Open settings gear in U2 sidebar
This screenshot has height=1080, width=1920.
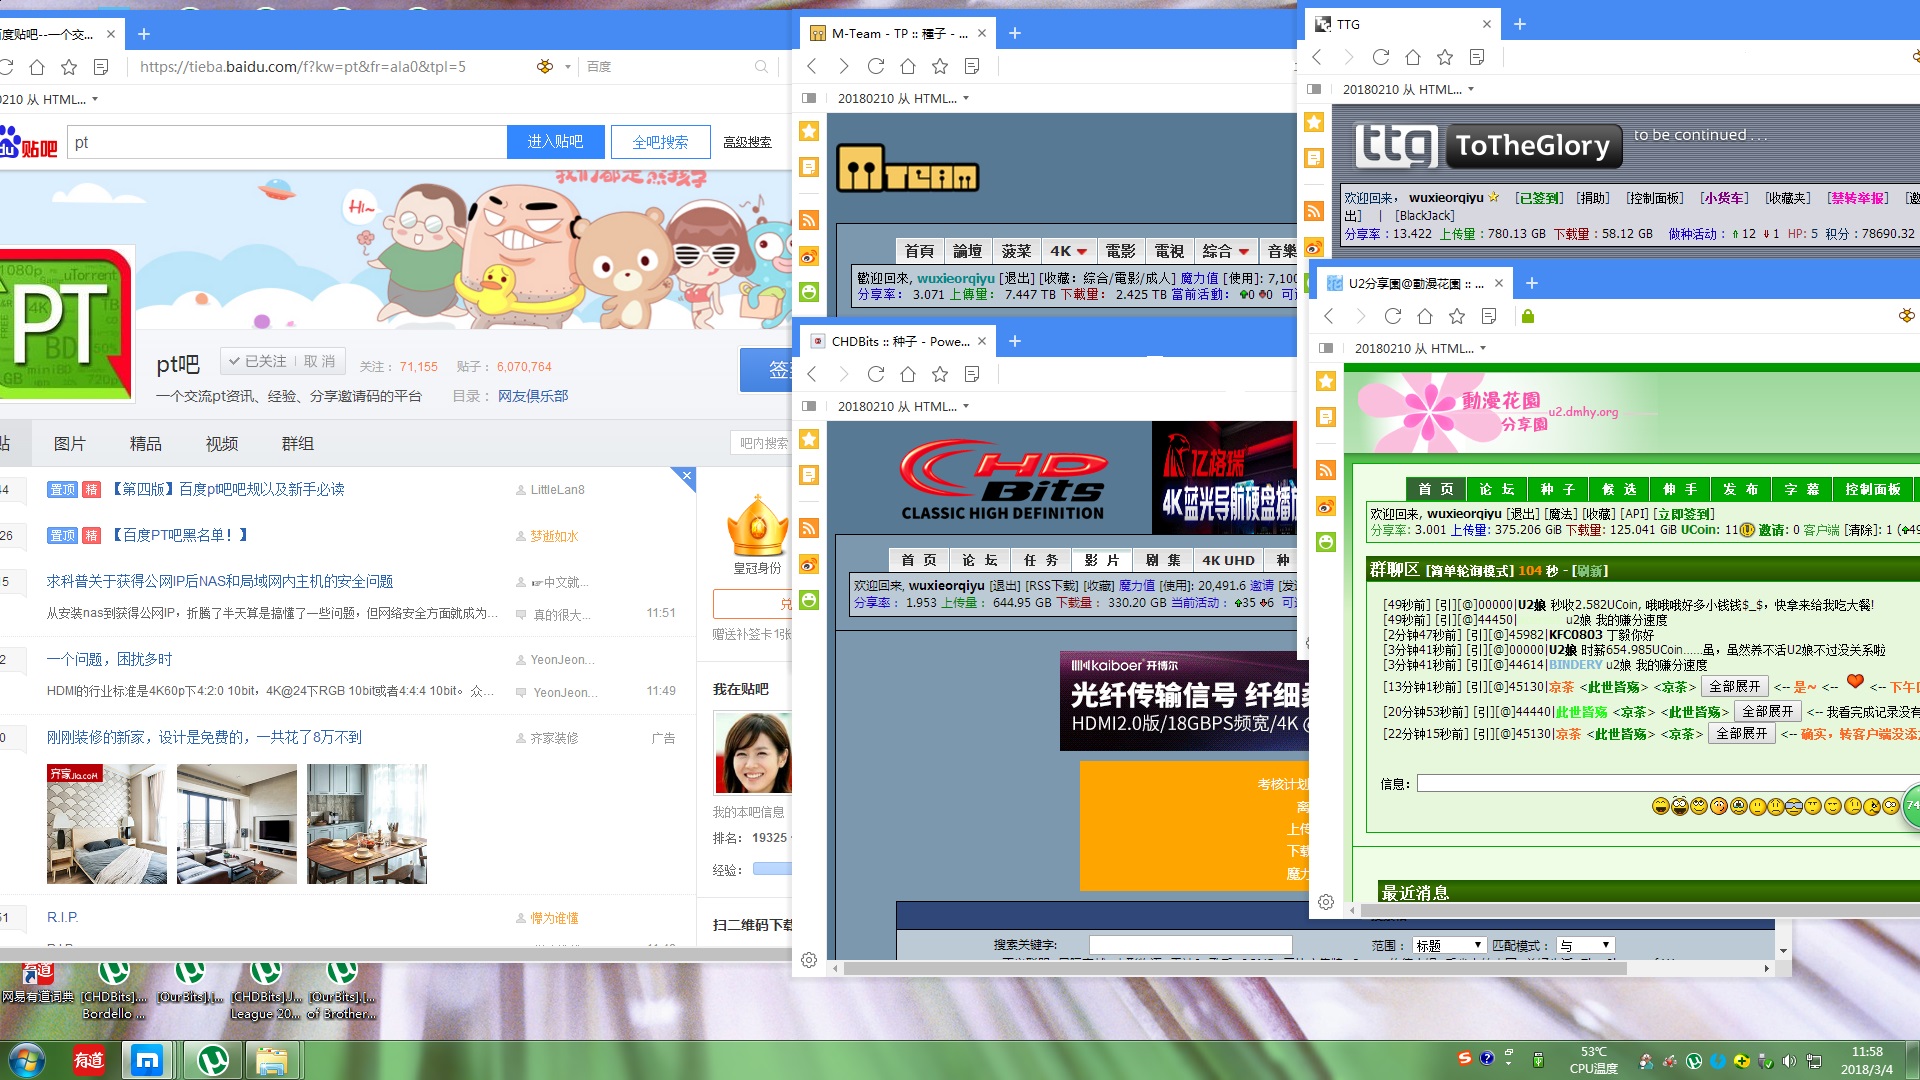1326,902
